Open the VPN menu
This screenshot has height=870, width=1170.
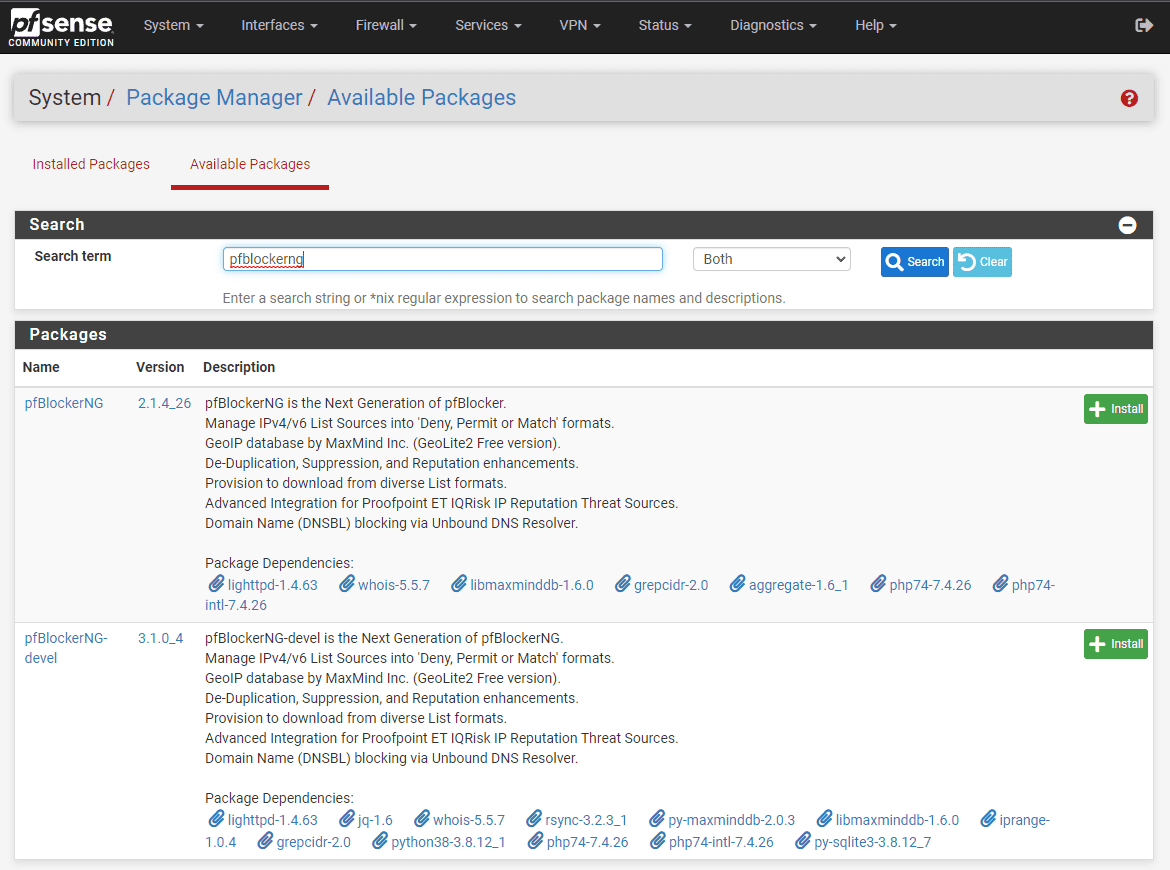pos(580,25)
